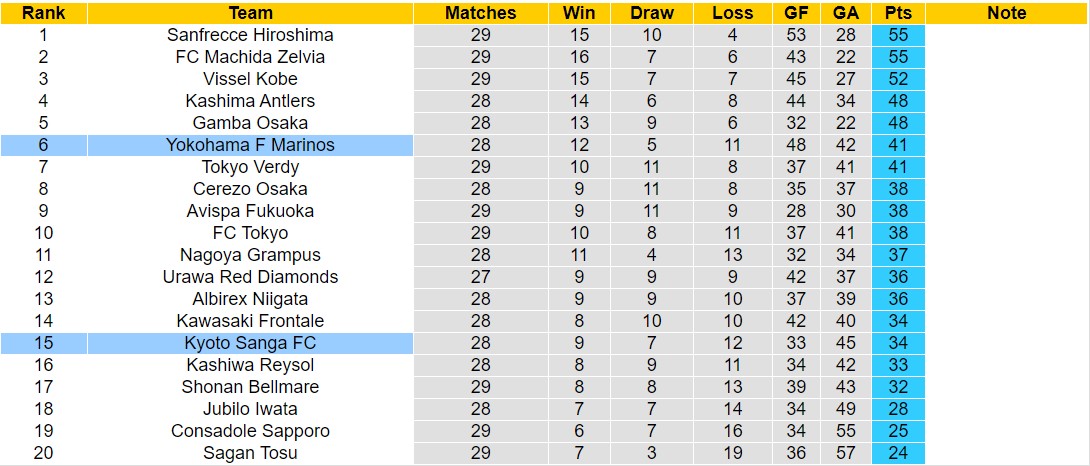The image size is (1090, 466).
Task: Select the highlighted Kyoto Sanga FC row
Action: click(250, 343)
